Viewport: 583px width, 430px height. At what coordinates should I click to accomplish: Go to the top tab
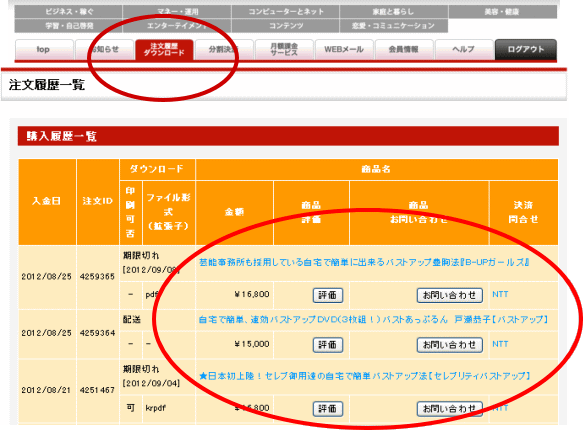[x=44, y=49]
